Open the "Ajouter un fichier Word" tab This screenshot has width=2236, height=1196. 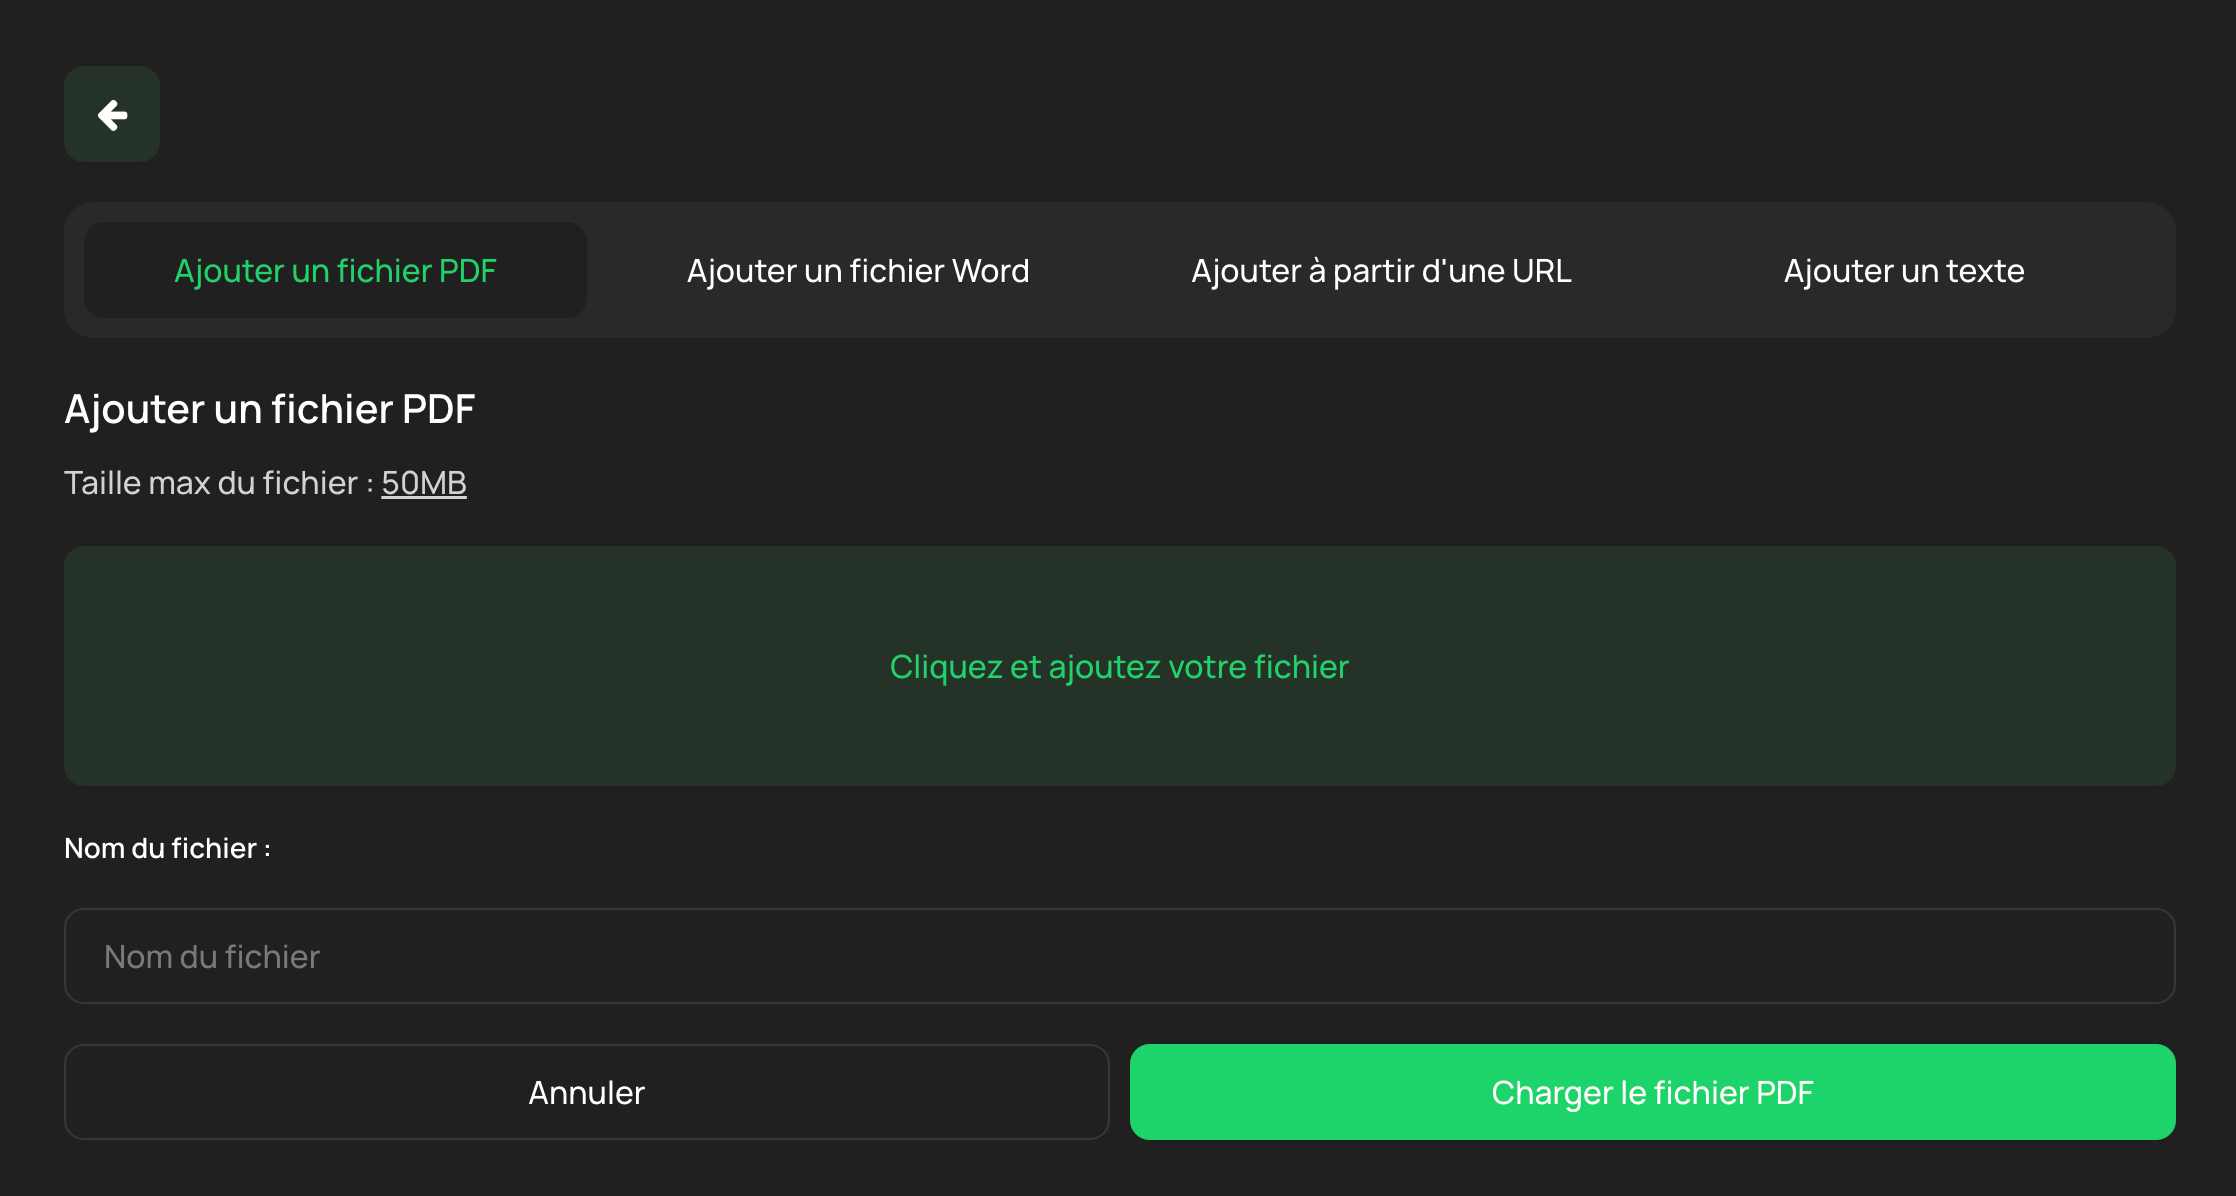(x=857, y=271)
